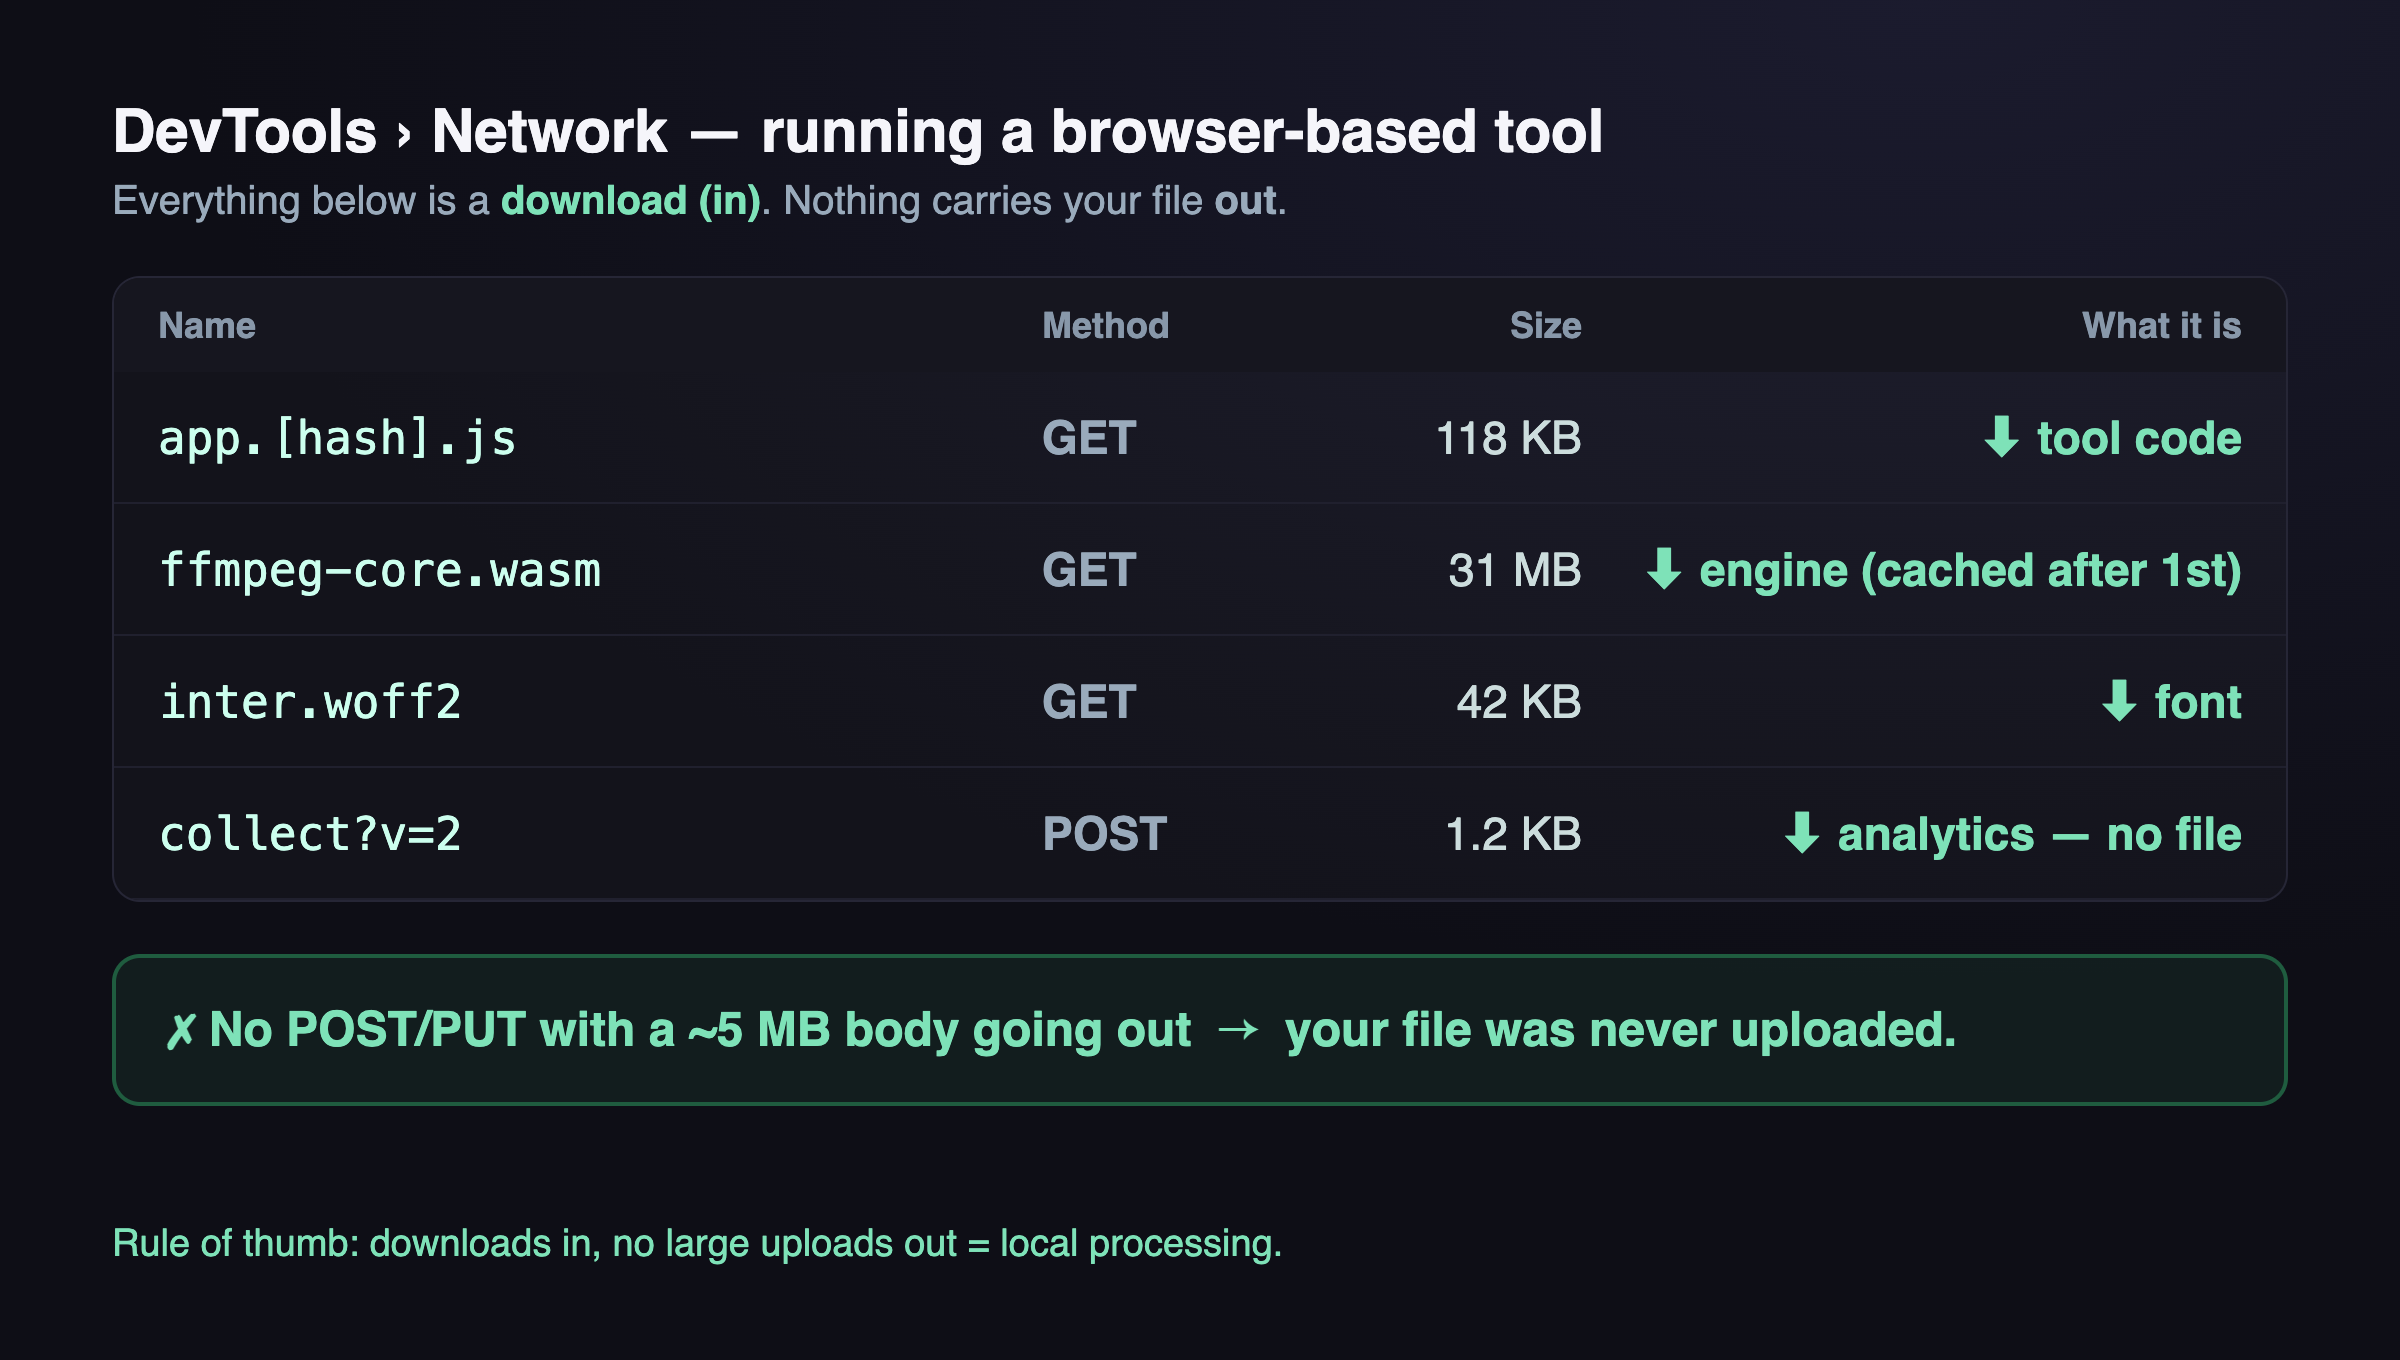Click the "tool code" description
The width and height of the screenshot is (2400, 1360).
(x=2139, y=438)
